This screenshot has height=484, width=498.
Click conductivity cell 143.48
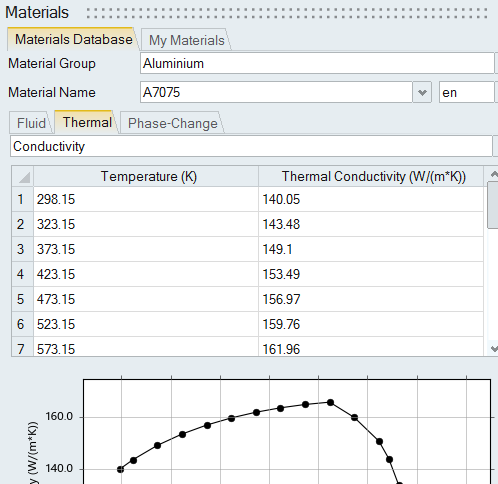pos(371,224)
